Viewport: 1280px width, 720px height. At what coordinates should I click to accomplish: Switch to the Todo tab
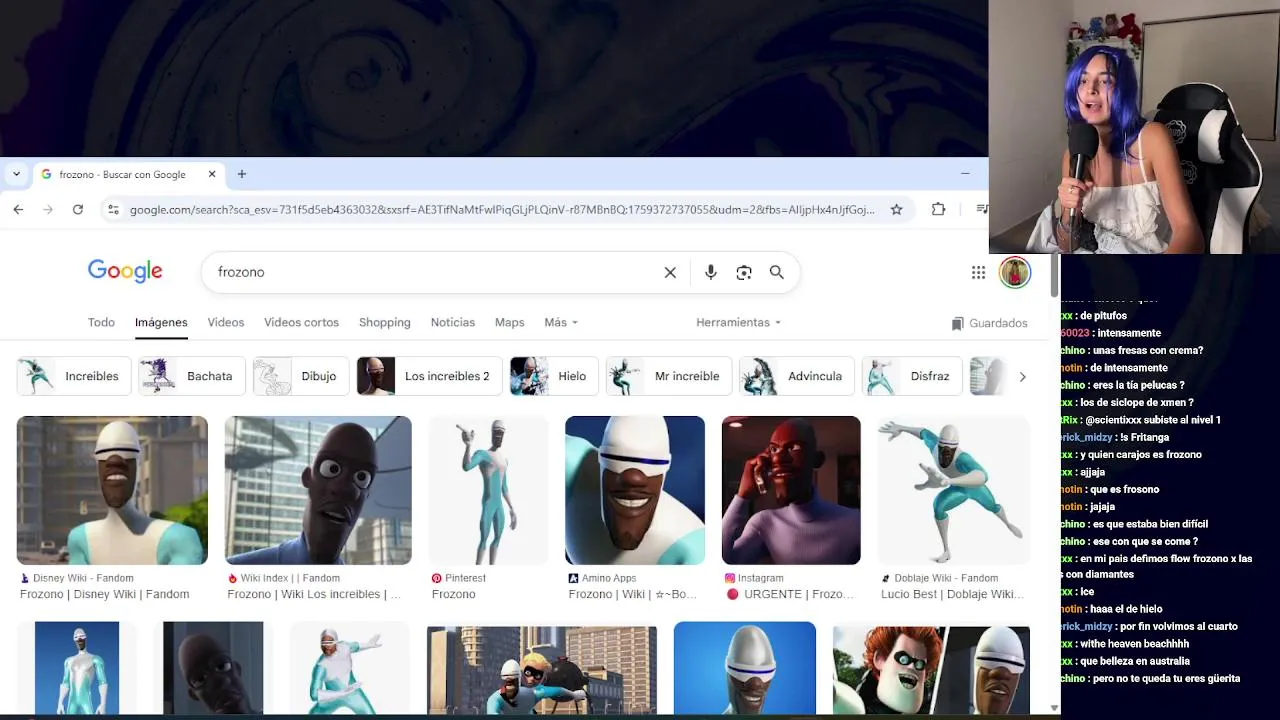[x=101, y=322]
